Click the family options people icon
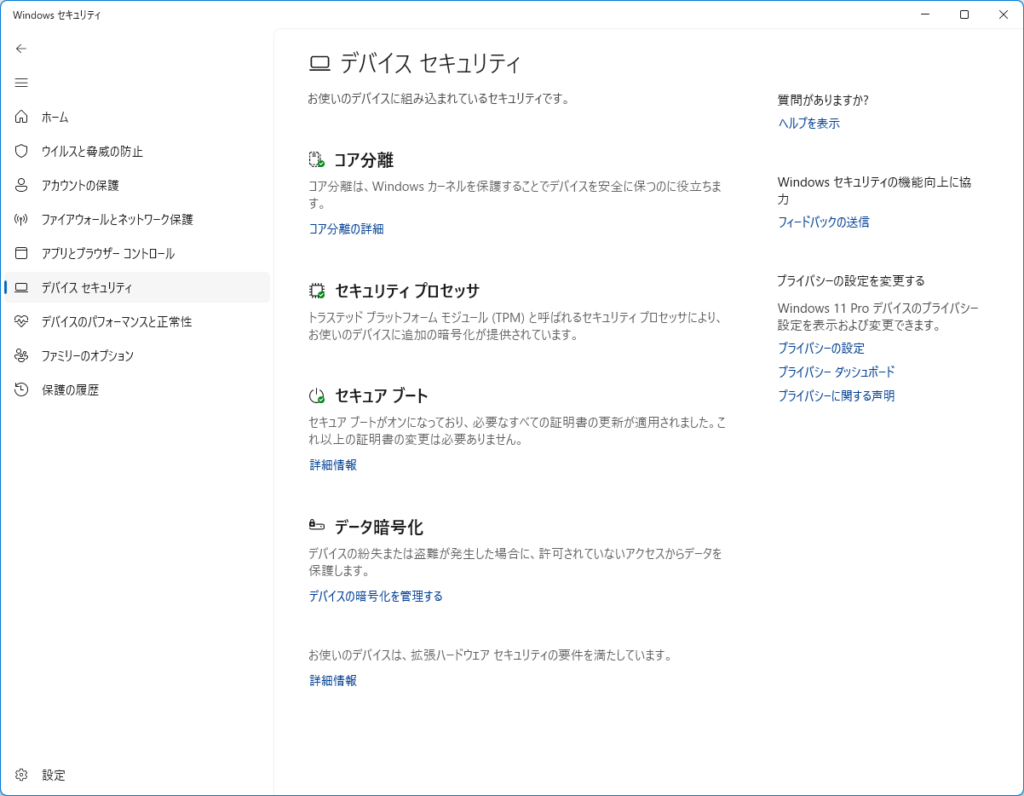The height and width of the screenshot is (796, 1024). pos(21,355)
